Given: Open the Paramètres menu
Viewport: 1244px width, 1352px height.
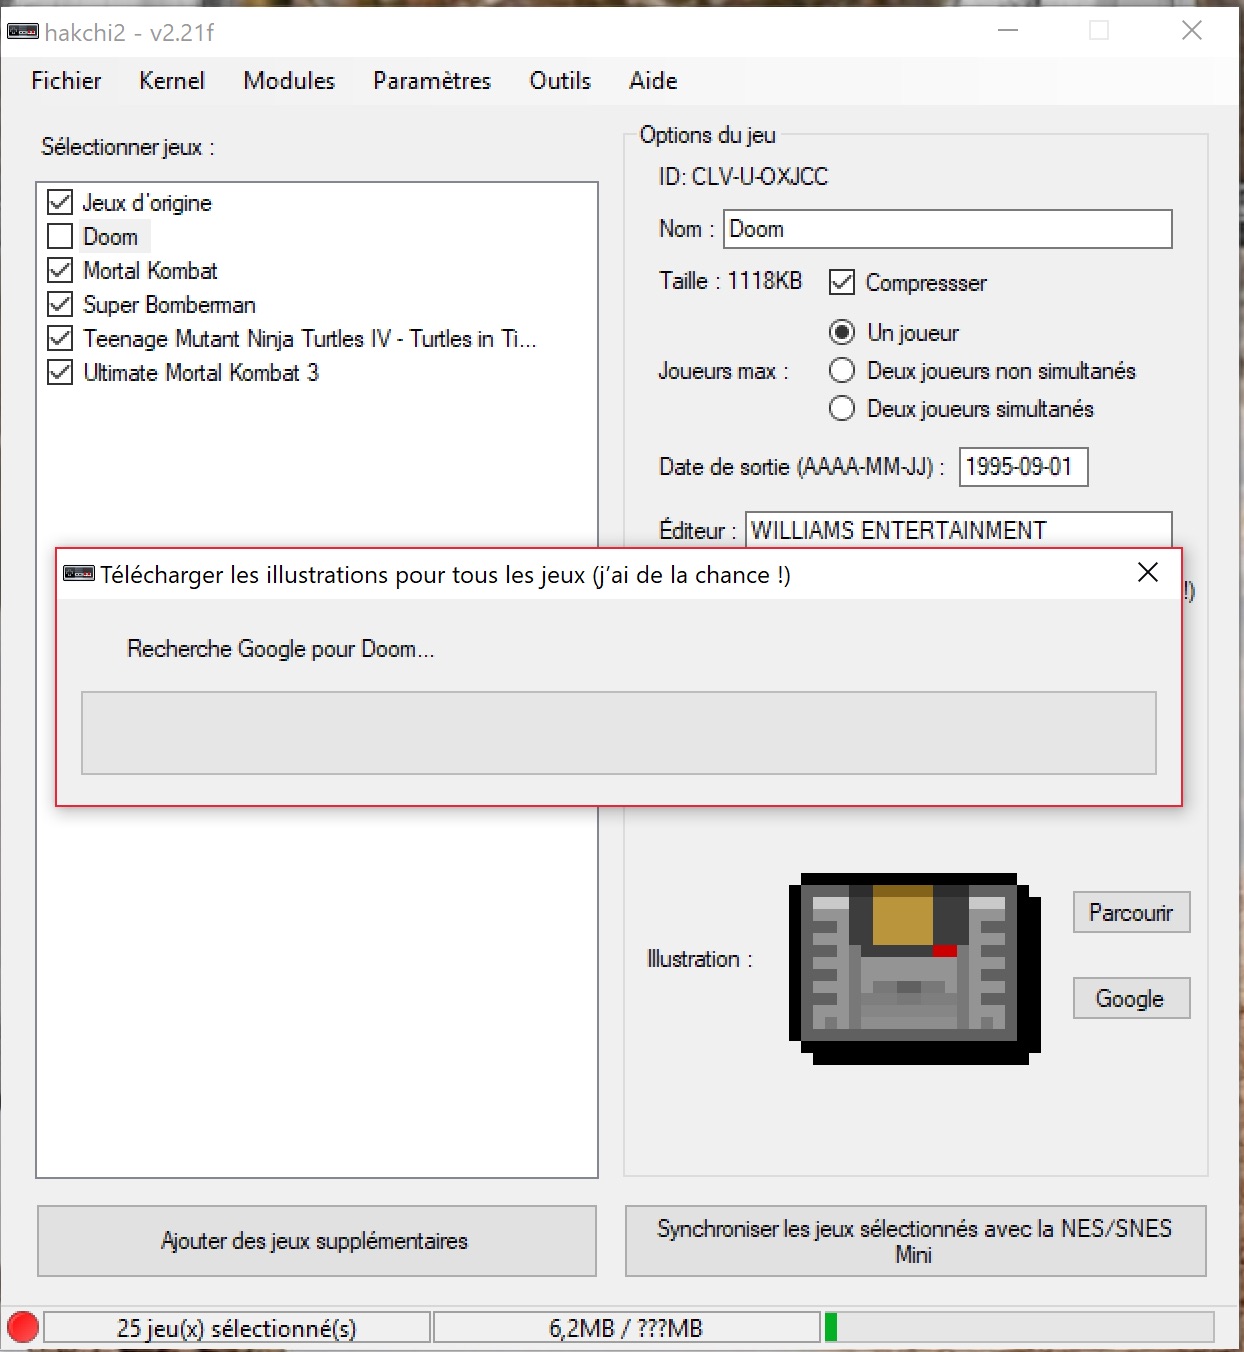Looking at the screenshot, I should [x=432, y=81].
